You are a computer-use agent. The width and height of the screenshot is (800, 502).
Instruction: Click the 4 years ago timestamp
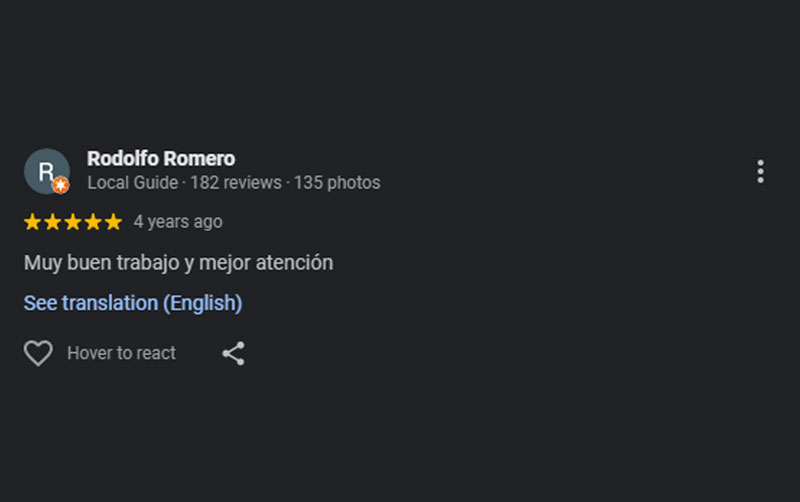(178, 222)
